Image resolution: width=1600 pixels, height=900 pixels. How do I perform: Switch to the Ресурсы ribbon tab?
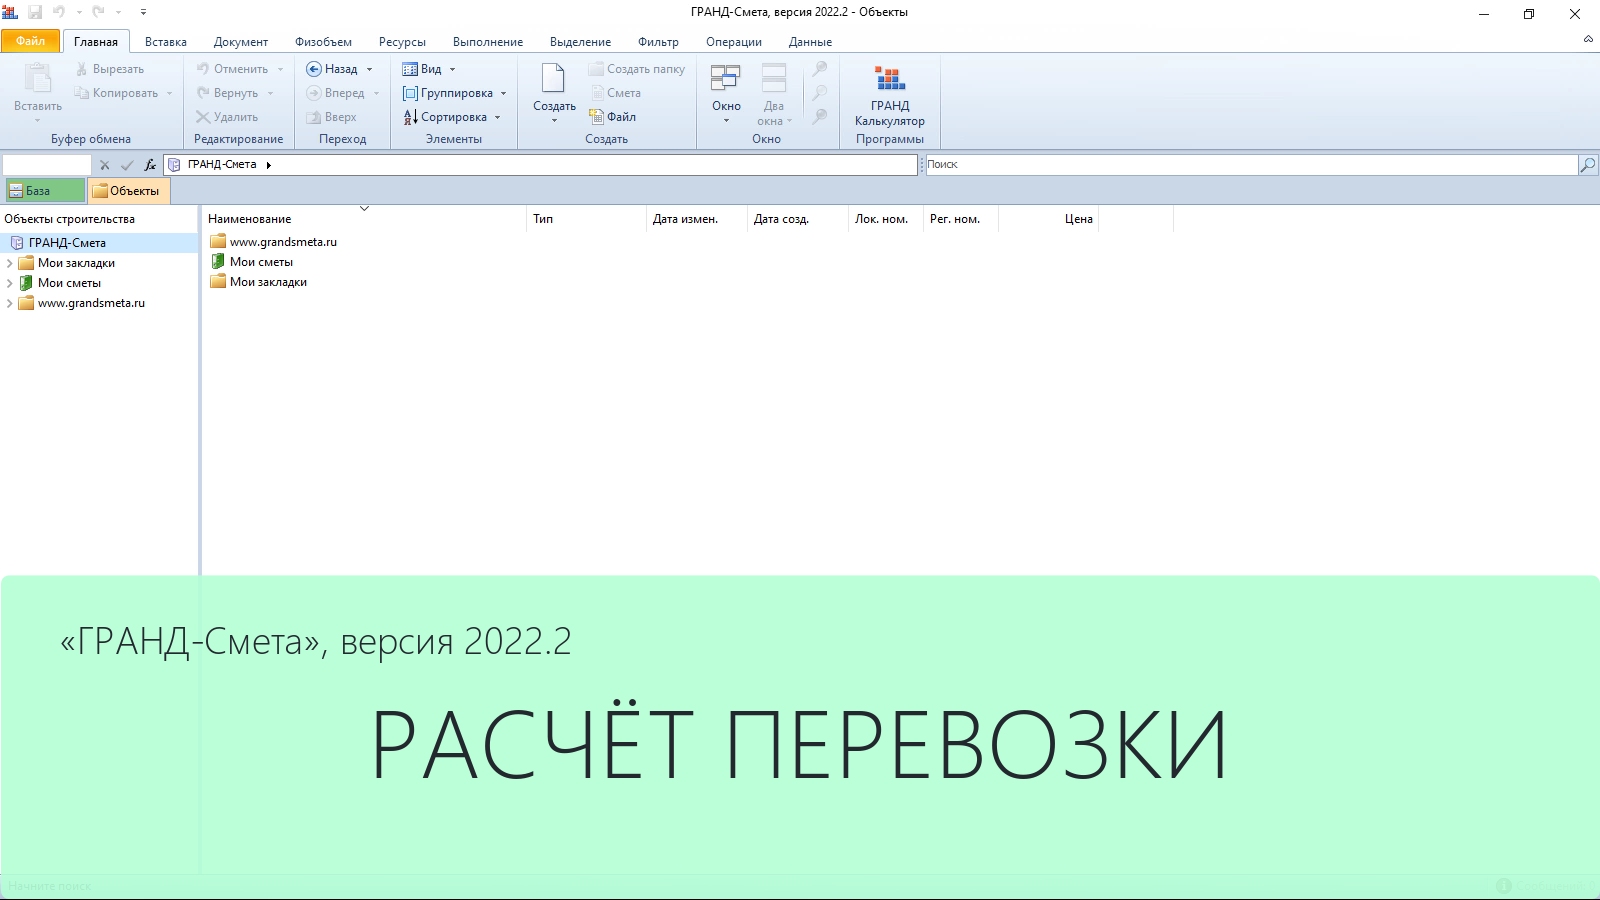point(402,42)
